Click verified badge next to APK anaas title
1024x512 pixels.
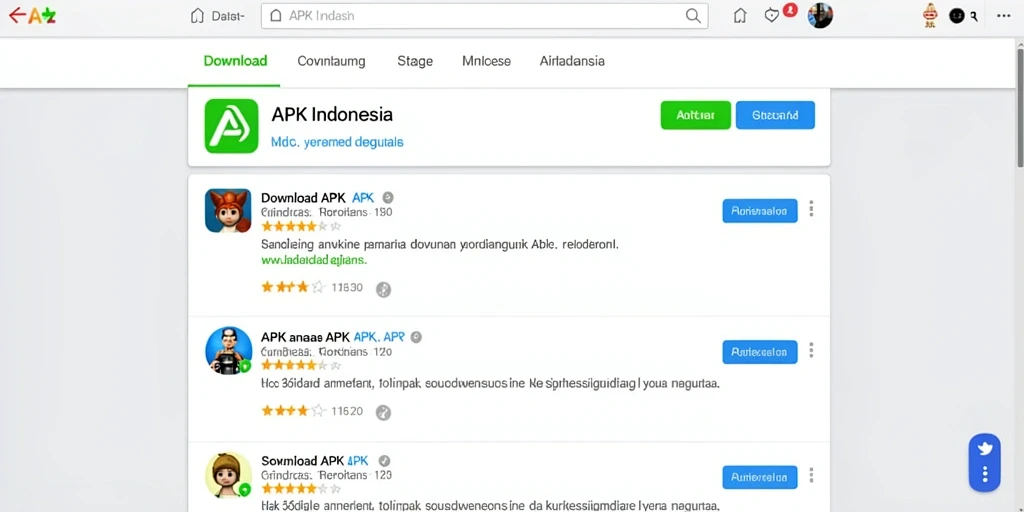pyautogui.click(x=416, y=337)
